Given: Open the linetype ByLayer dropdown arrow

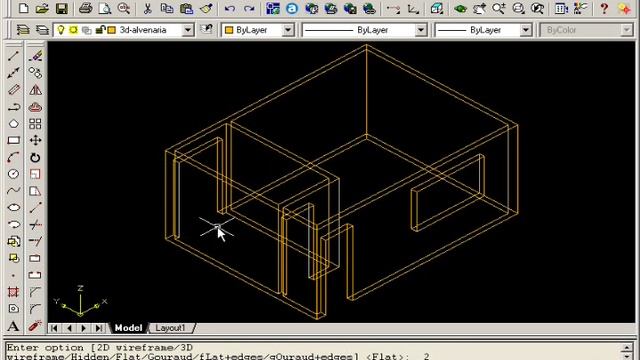Looking at the screenshot, I should pyautogui.click(x=420, y=30).
